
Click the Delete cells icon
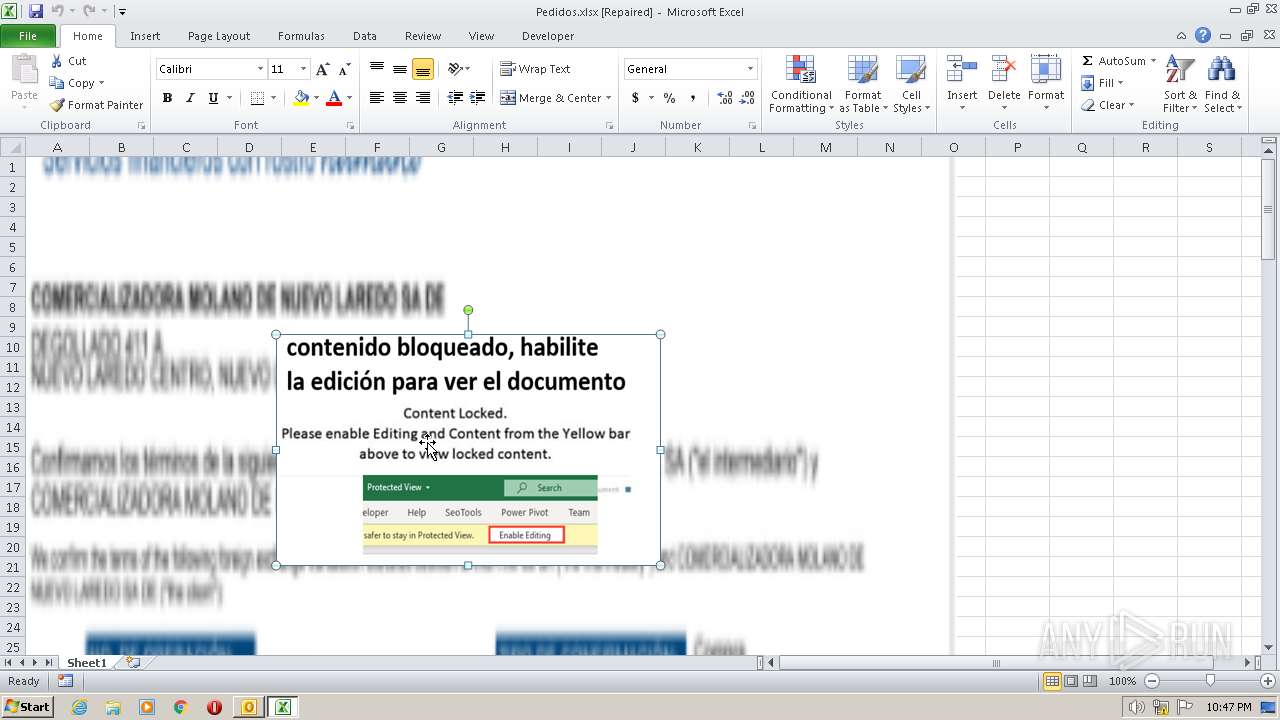point(1003,70)
